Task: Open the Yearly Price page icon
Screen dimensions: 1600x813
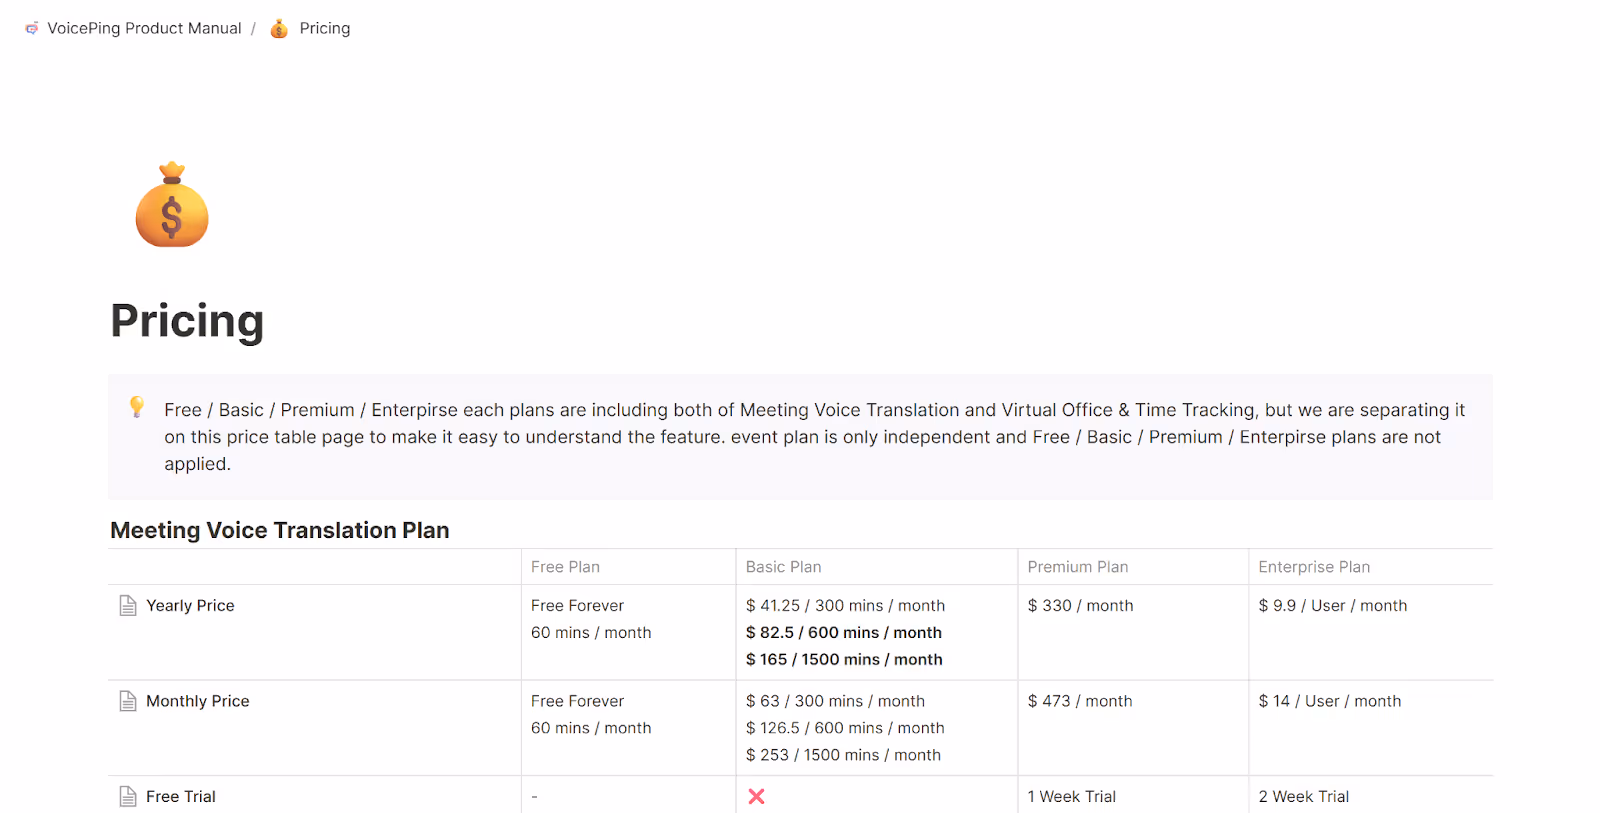Action: [x=128, y=605]
